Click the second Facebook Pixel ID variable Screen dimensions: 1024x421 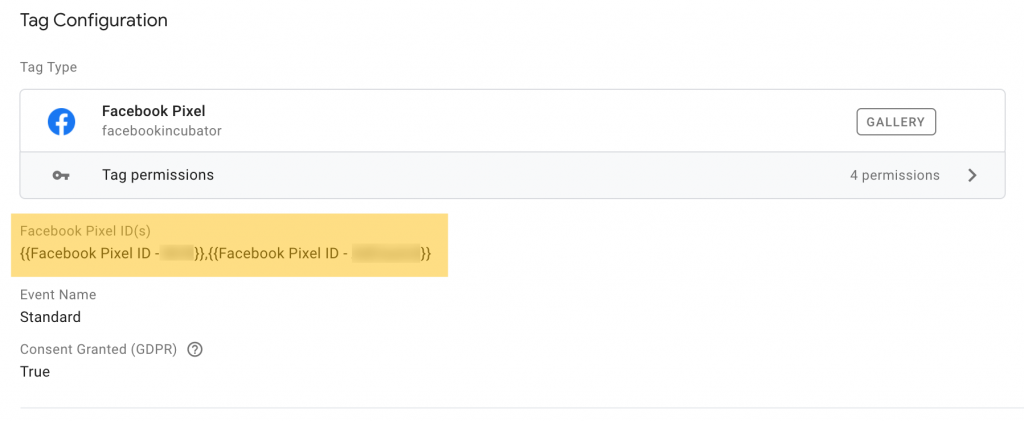pyautogui.click(x=320, y=255)
